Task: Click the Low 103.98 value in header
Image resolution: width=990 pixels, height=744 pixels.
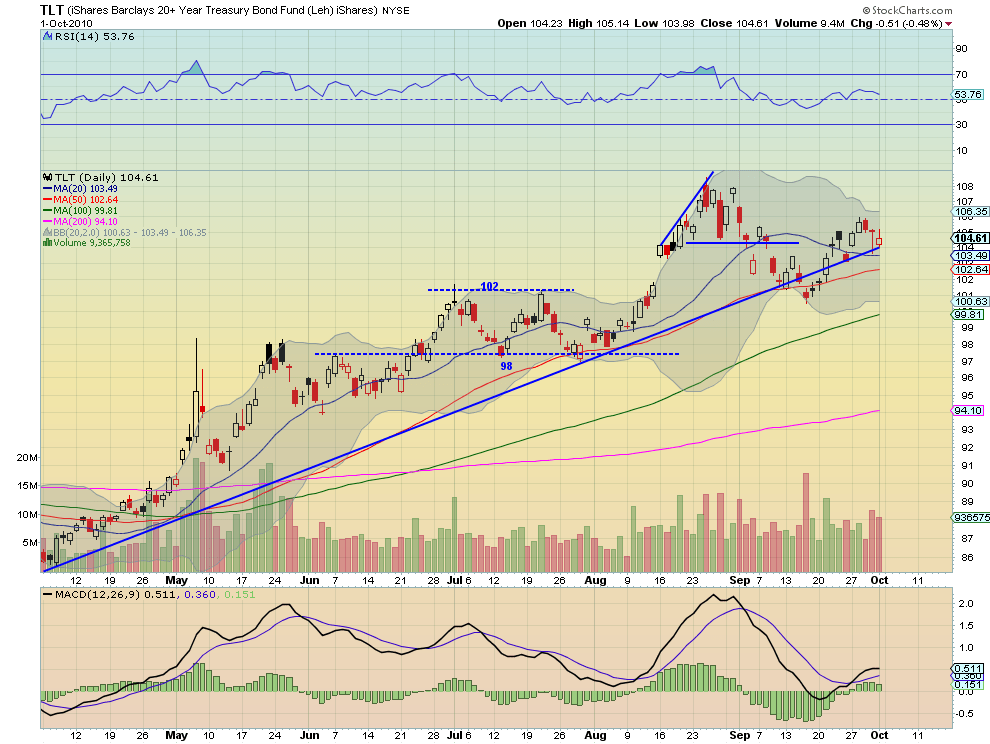Action: click(x=664, y=23)
